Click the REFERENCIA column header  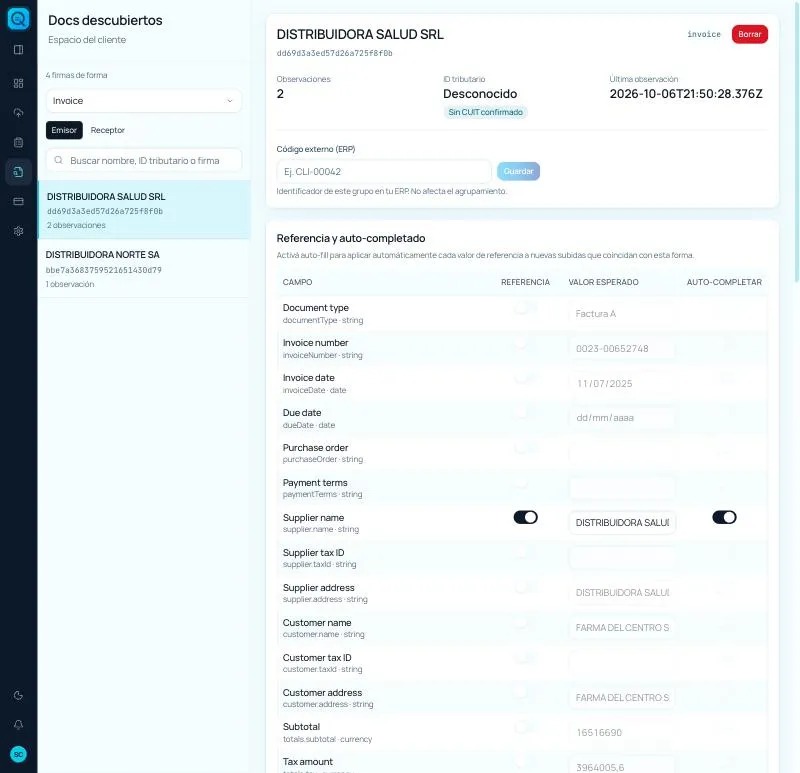tap(526, 282)
